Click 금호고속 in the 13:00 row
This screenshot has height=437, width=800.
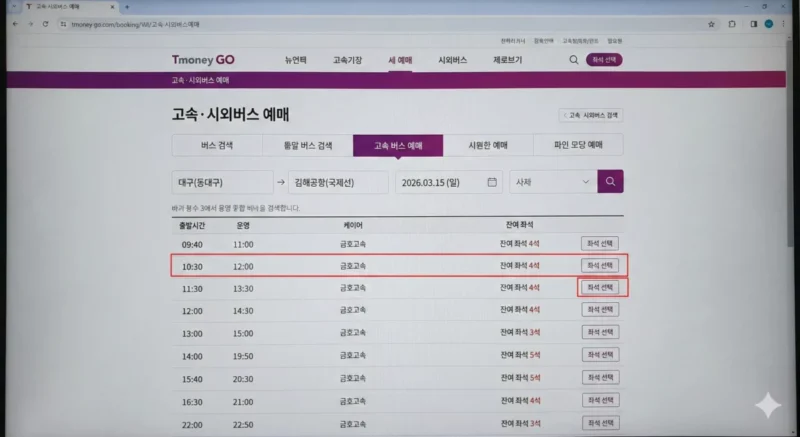(353, 332)
